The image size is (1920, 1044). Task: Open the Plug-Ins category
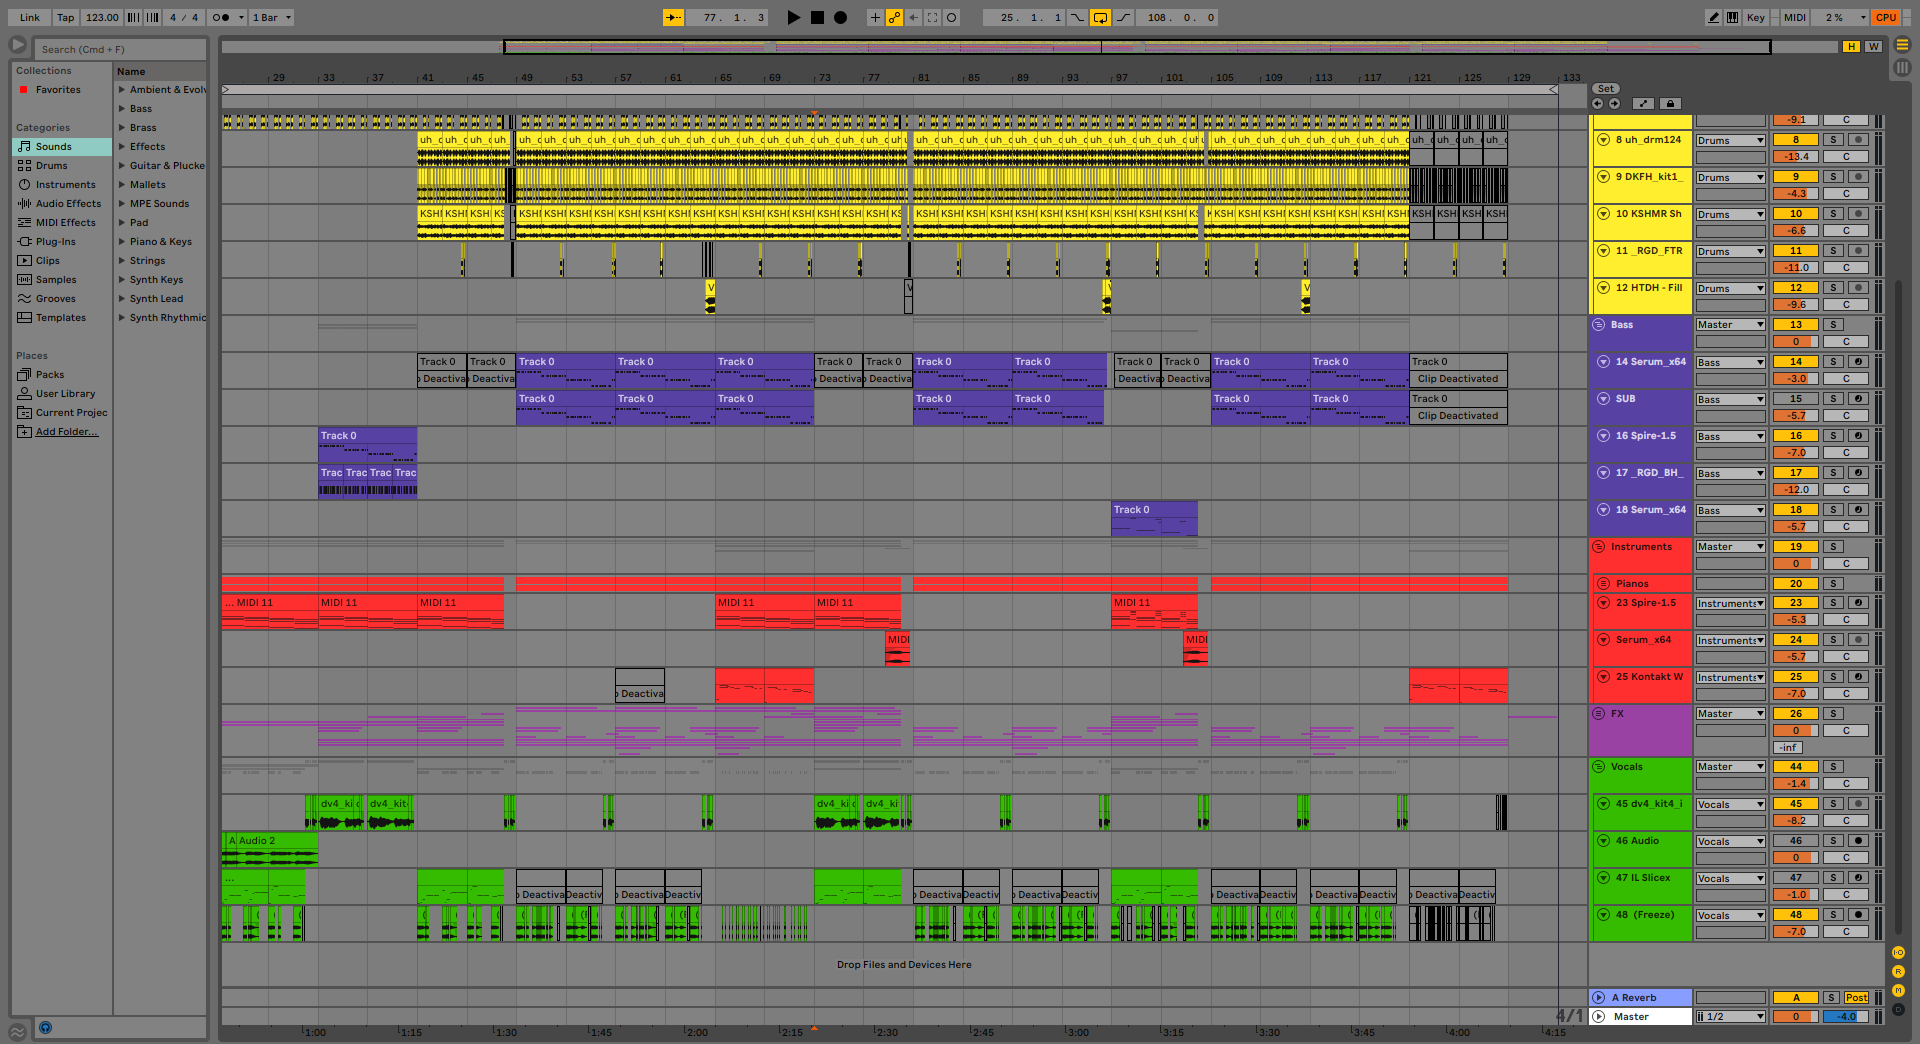pos(62,242)
